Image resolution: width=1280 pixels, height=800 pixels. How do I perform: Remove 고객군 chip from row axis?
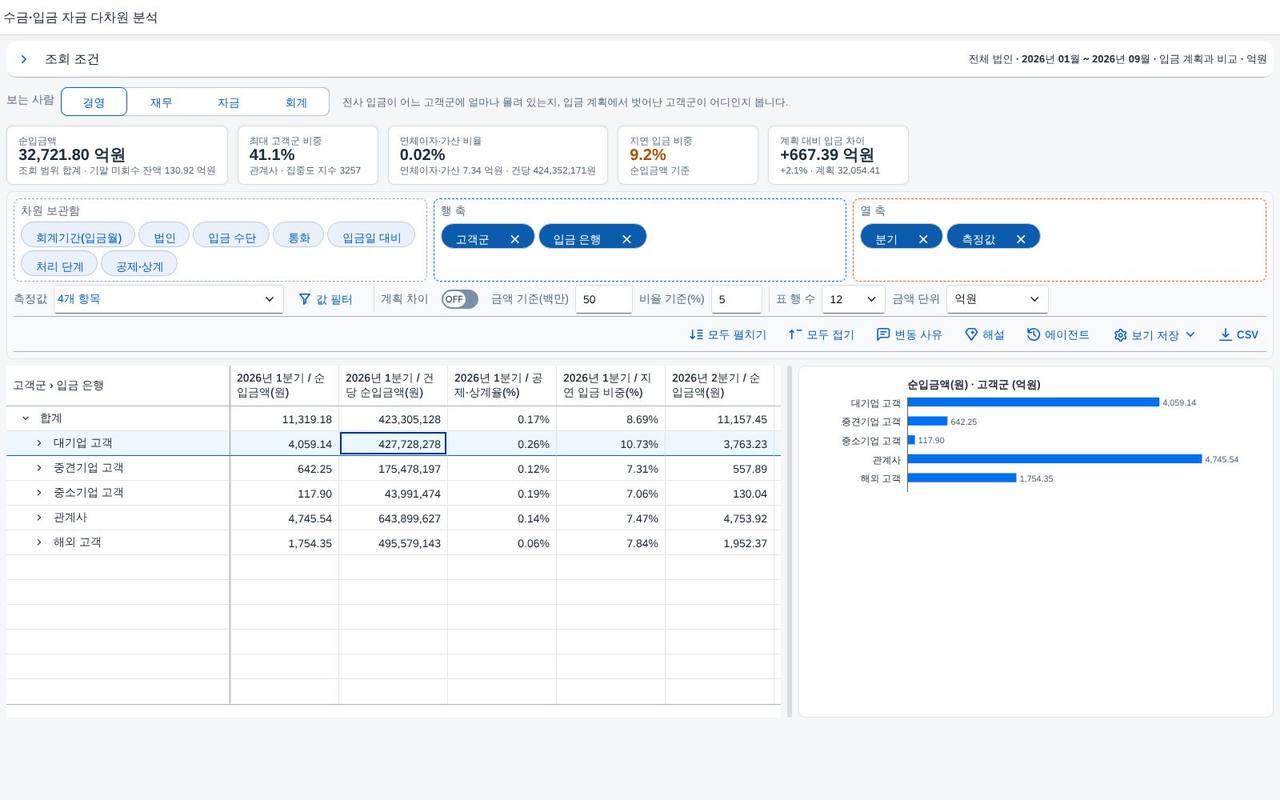click(515, 239)
